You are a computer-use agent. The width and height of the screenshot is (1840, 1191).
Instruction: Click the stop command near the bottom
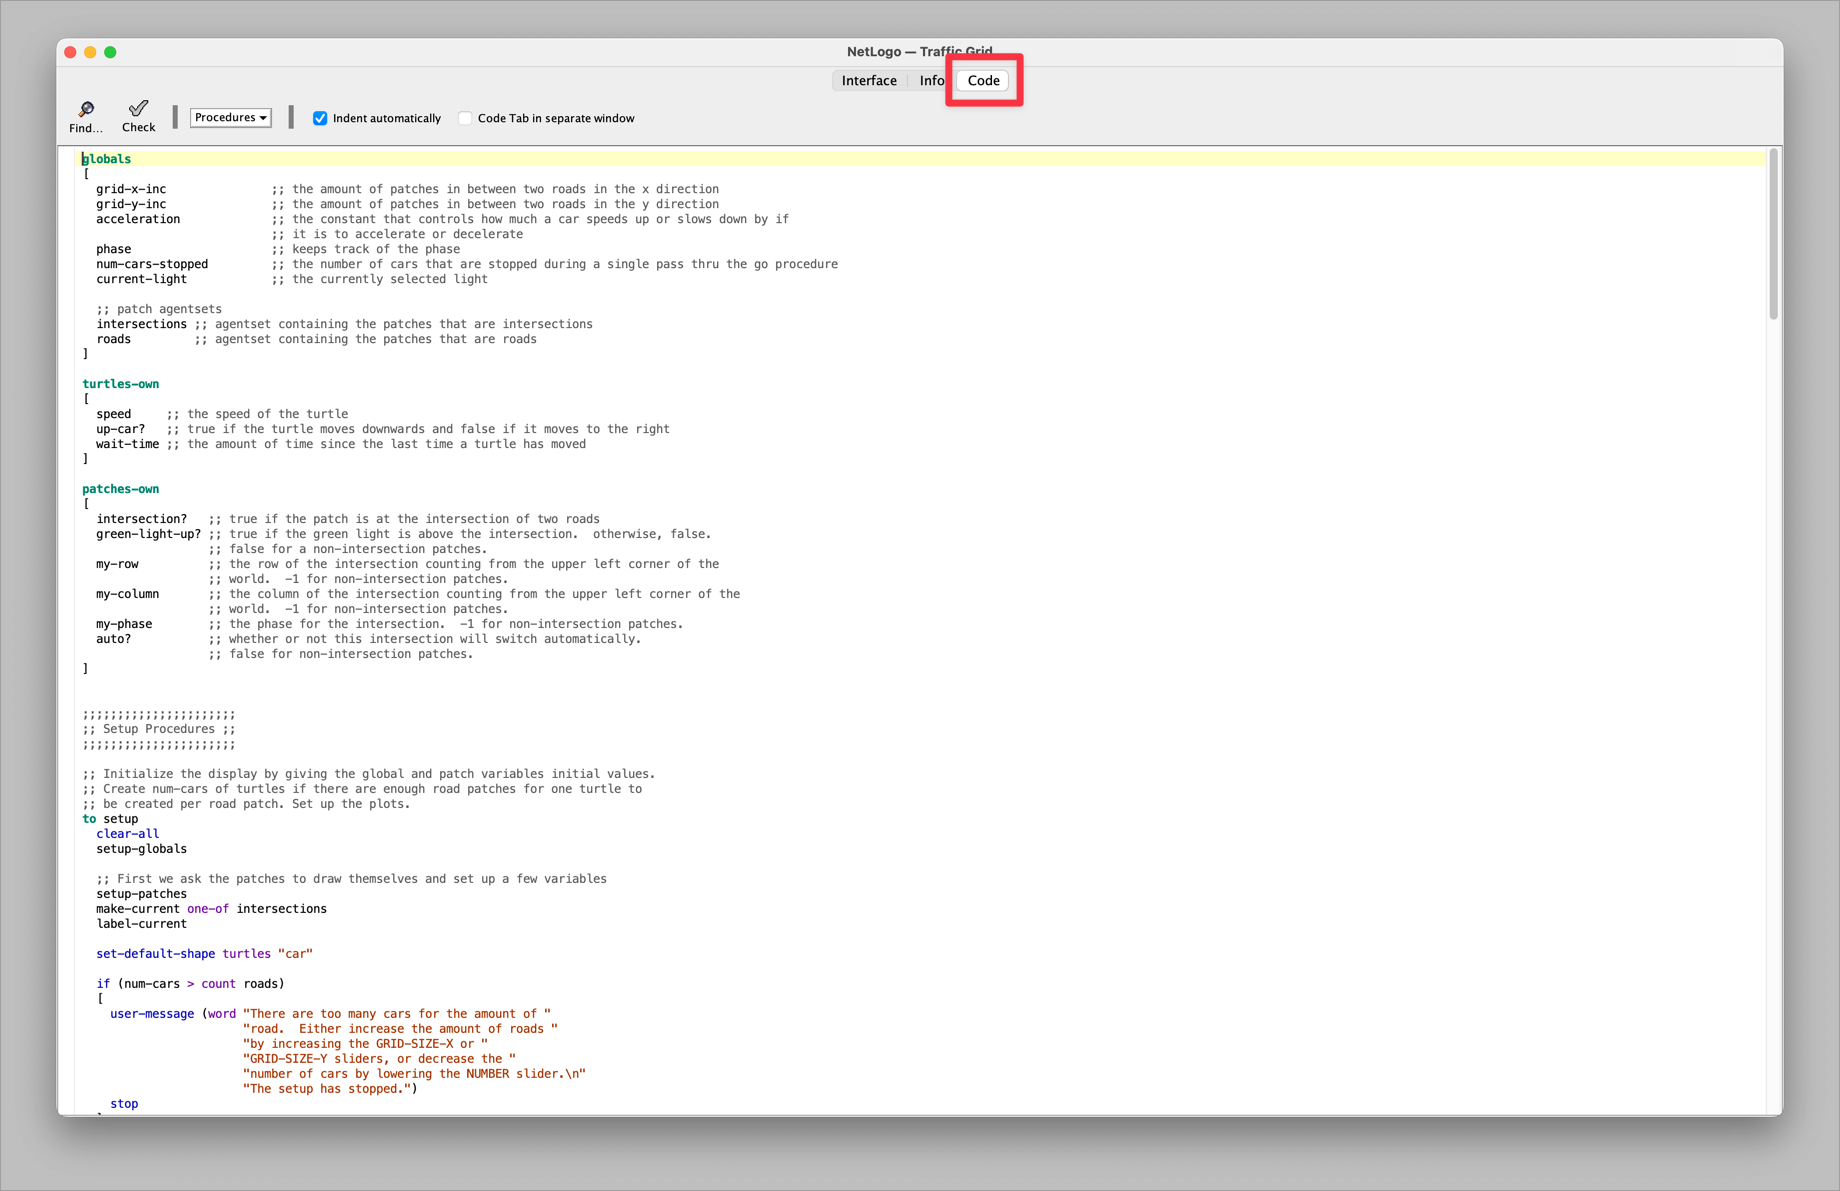pyautogui.click(x=124, y=1103)
